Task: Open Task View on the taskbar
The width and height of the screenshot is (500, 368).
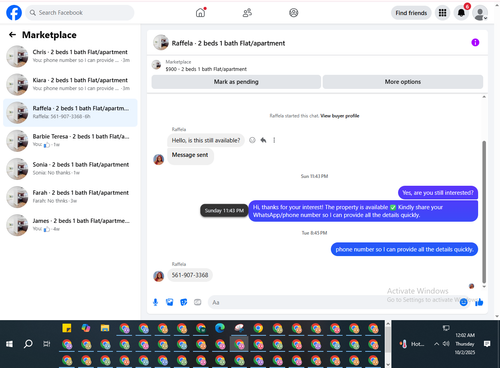Action: (x=47, y=344)
